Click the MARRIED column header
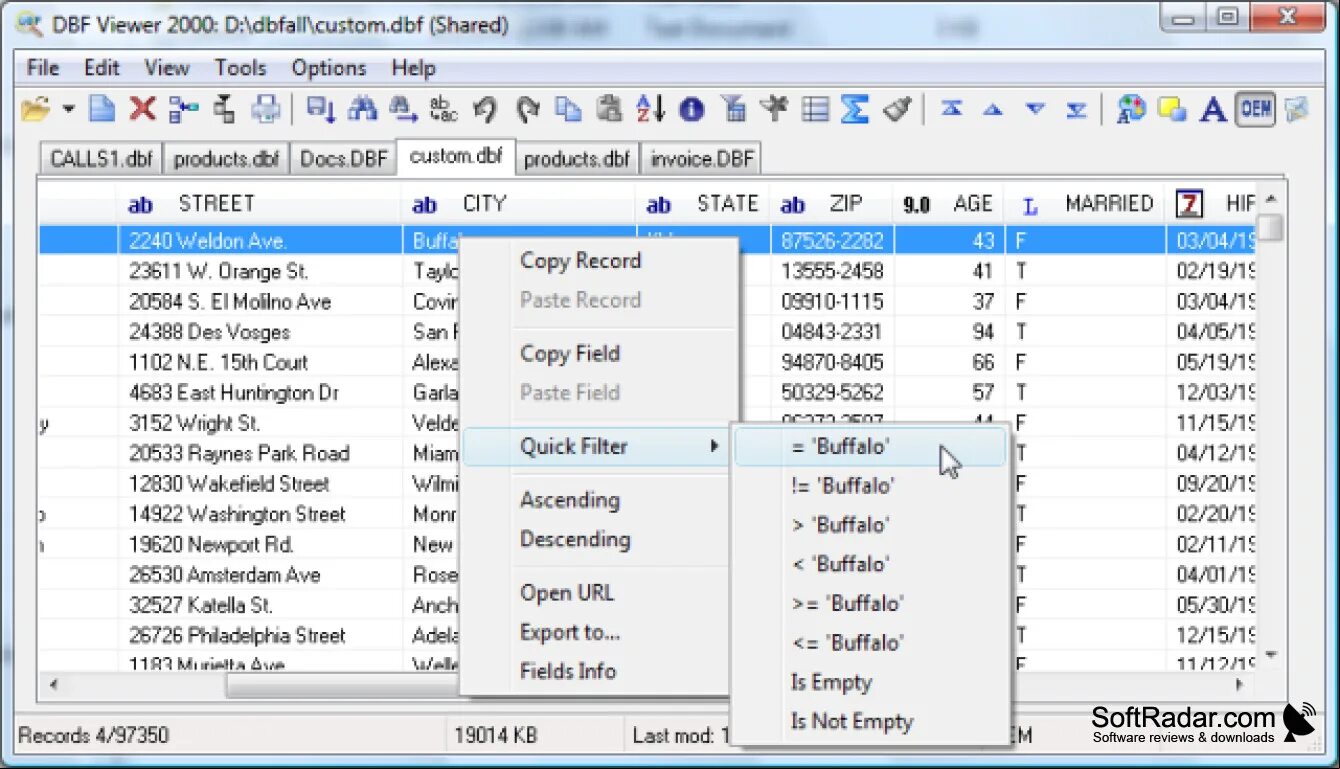The image size is (1340, 769). point(1085,204)
